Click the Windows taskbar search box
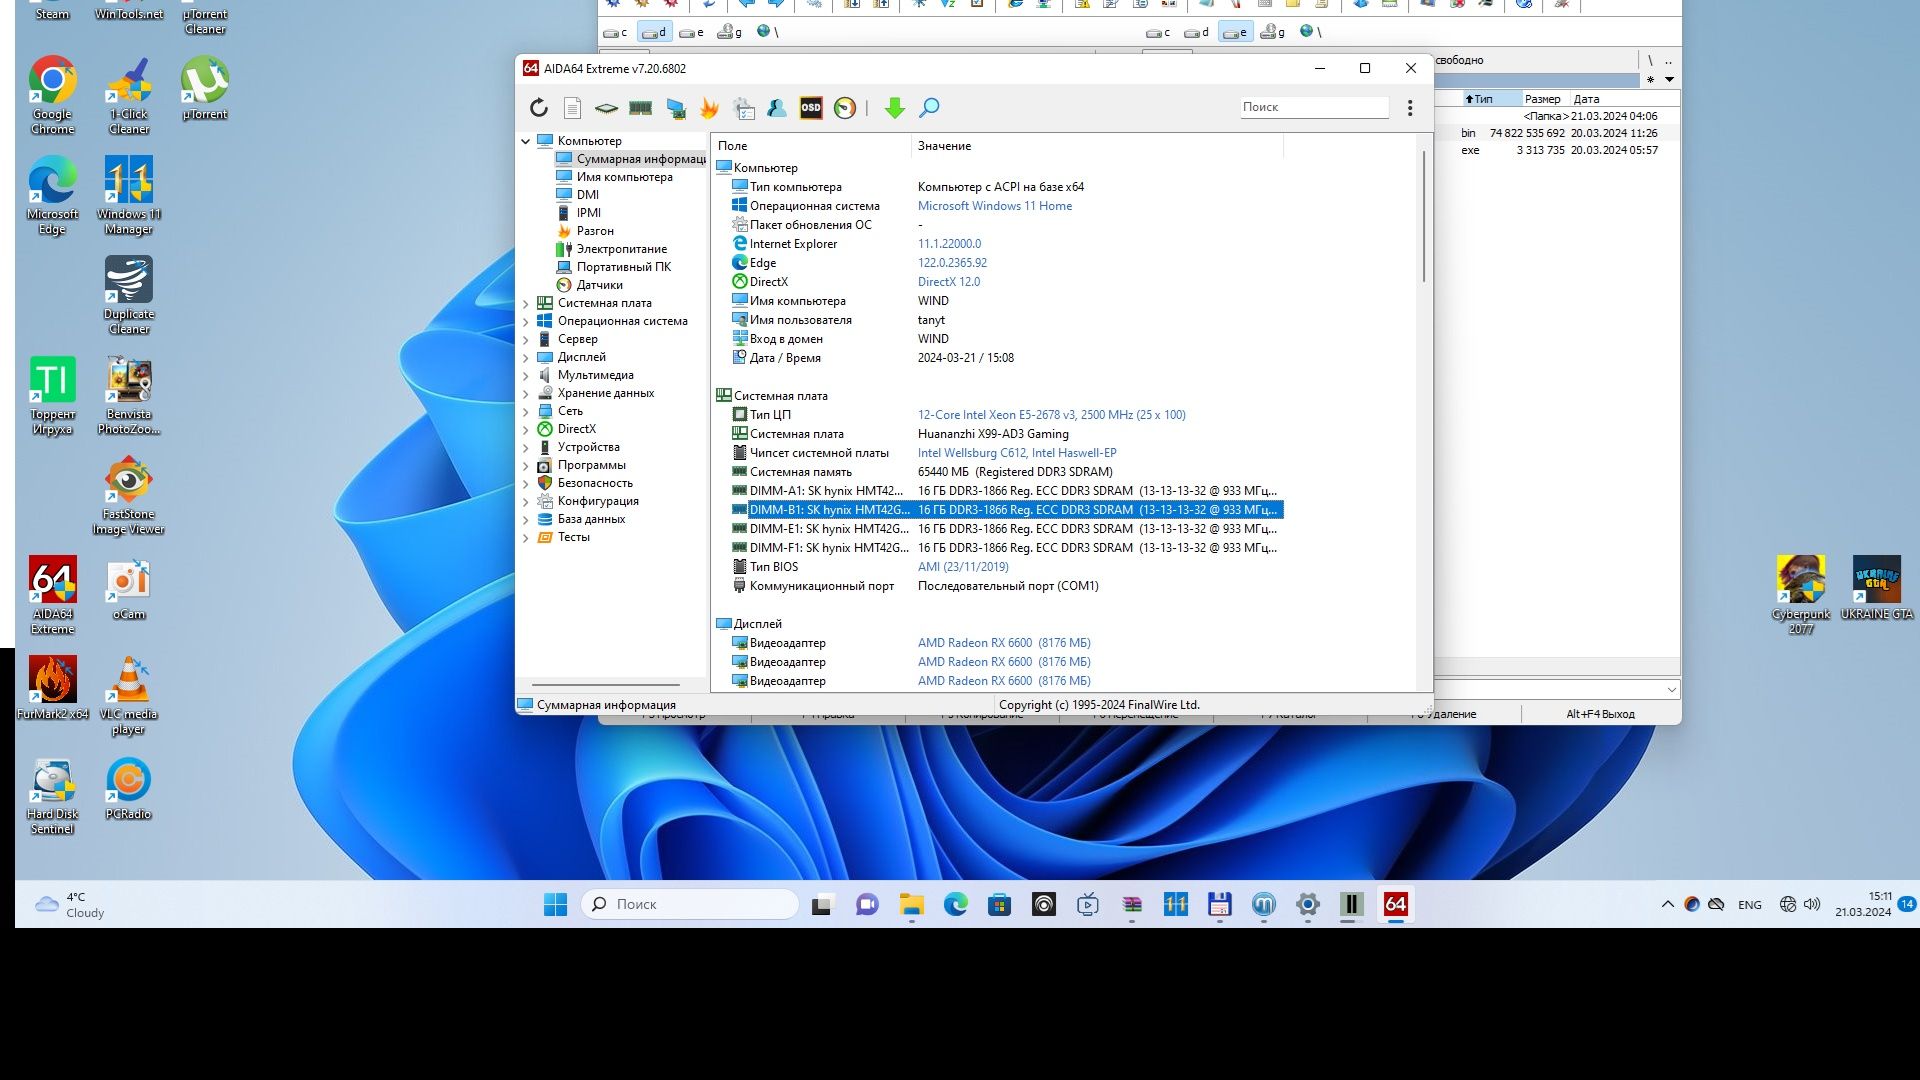Screen dimensions: 1920x1080 pos(689,904)
